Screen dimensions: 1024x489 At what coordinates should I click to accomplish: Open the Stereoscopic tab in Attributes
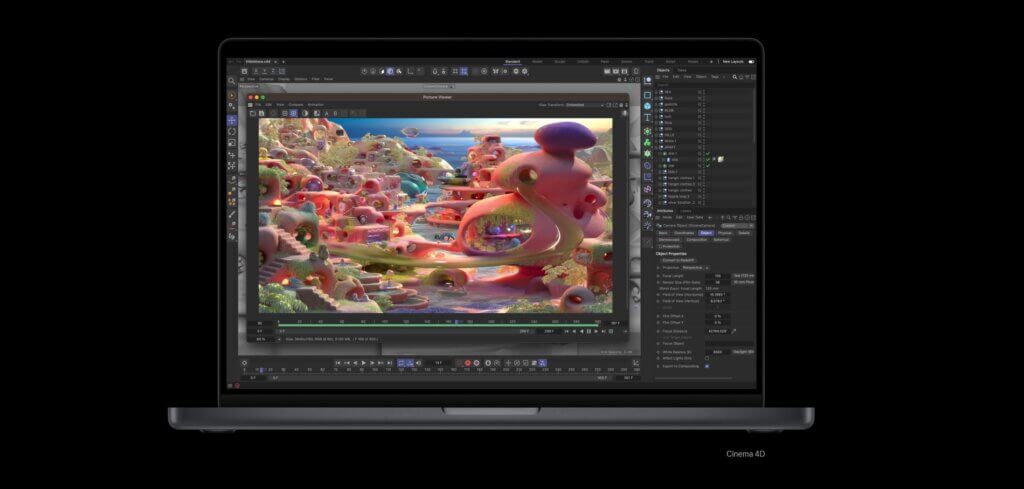click(669, 240)
